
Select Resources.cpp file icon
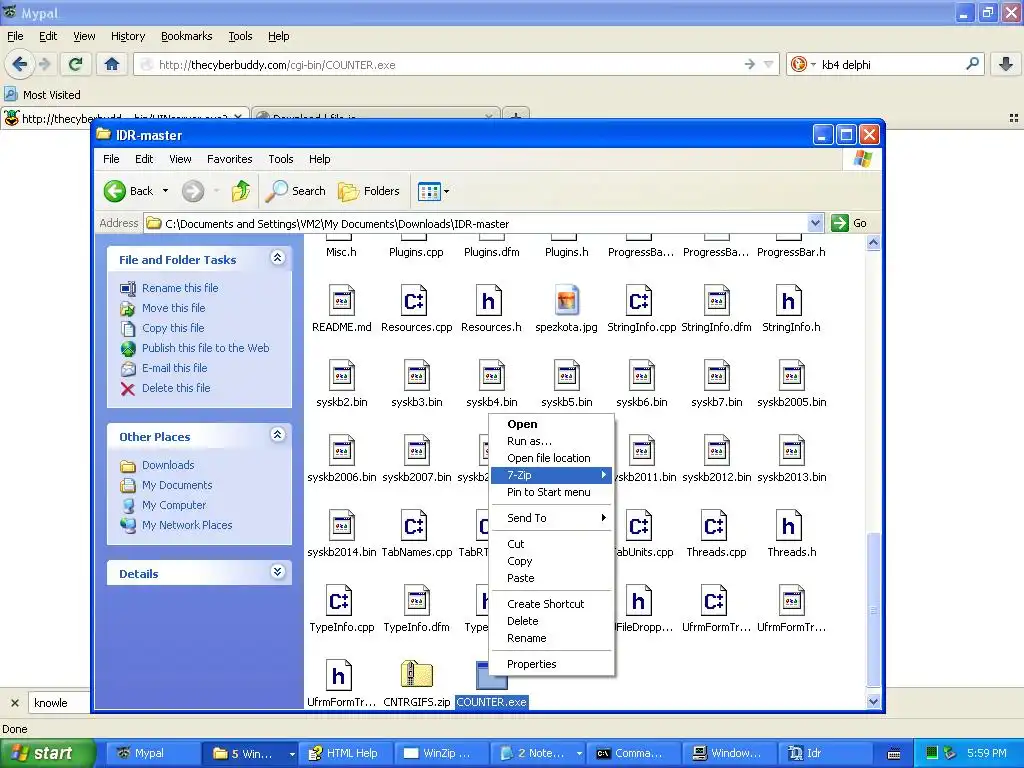[414, 300]
